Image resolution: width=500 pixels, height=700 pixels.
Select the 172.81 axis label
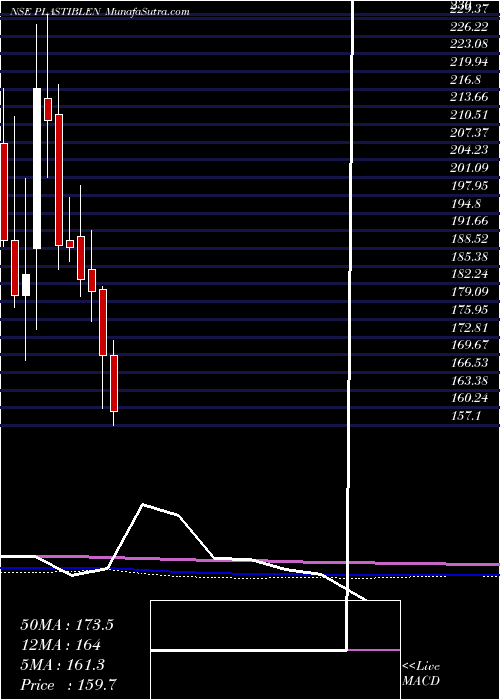point(471,328)
